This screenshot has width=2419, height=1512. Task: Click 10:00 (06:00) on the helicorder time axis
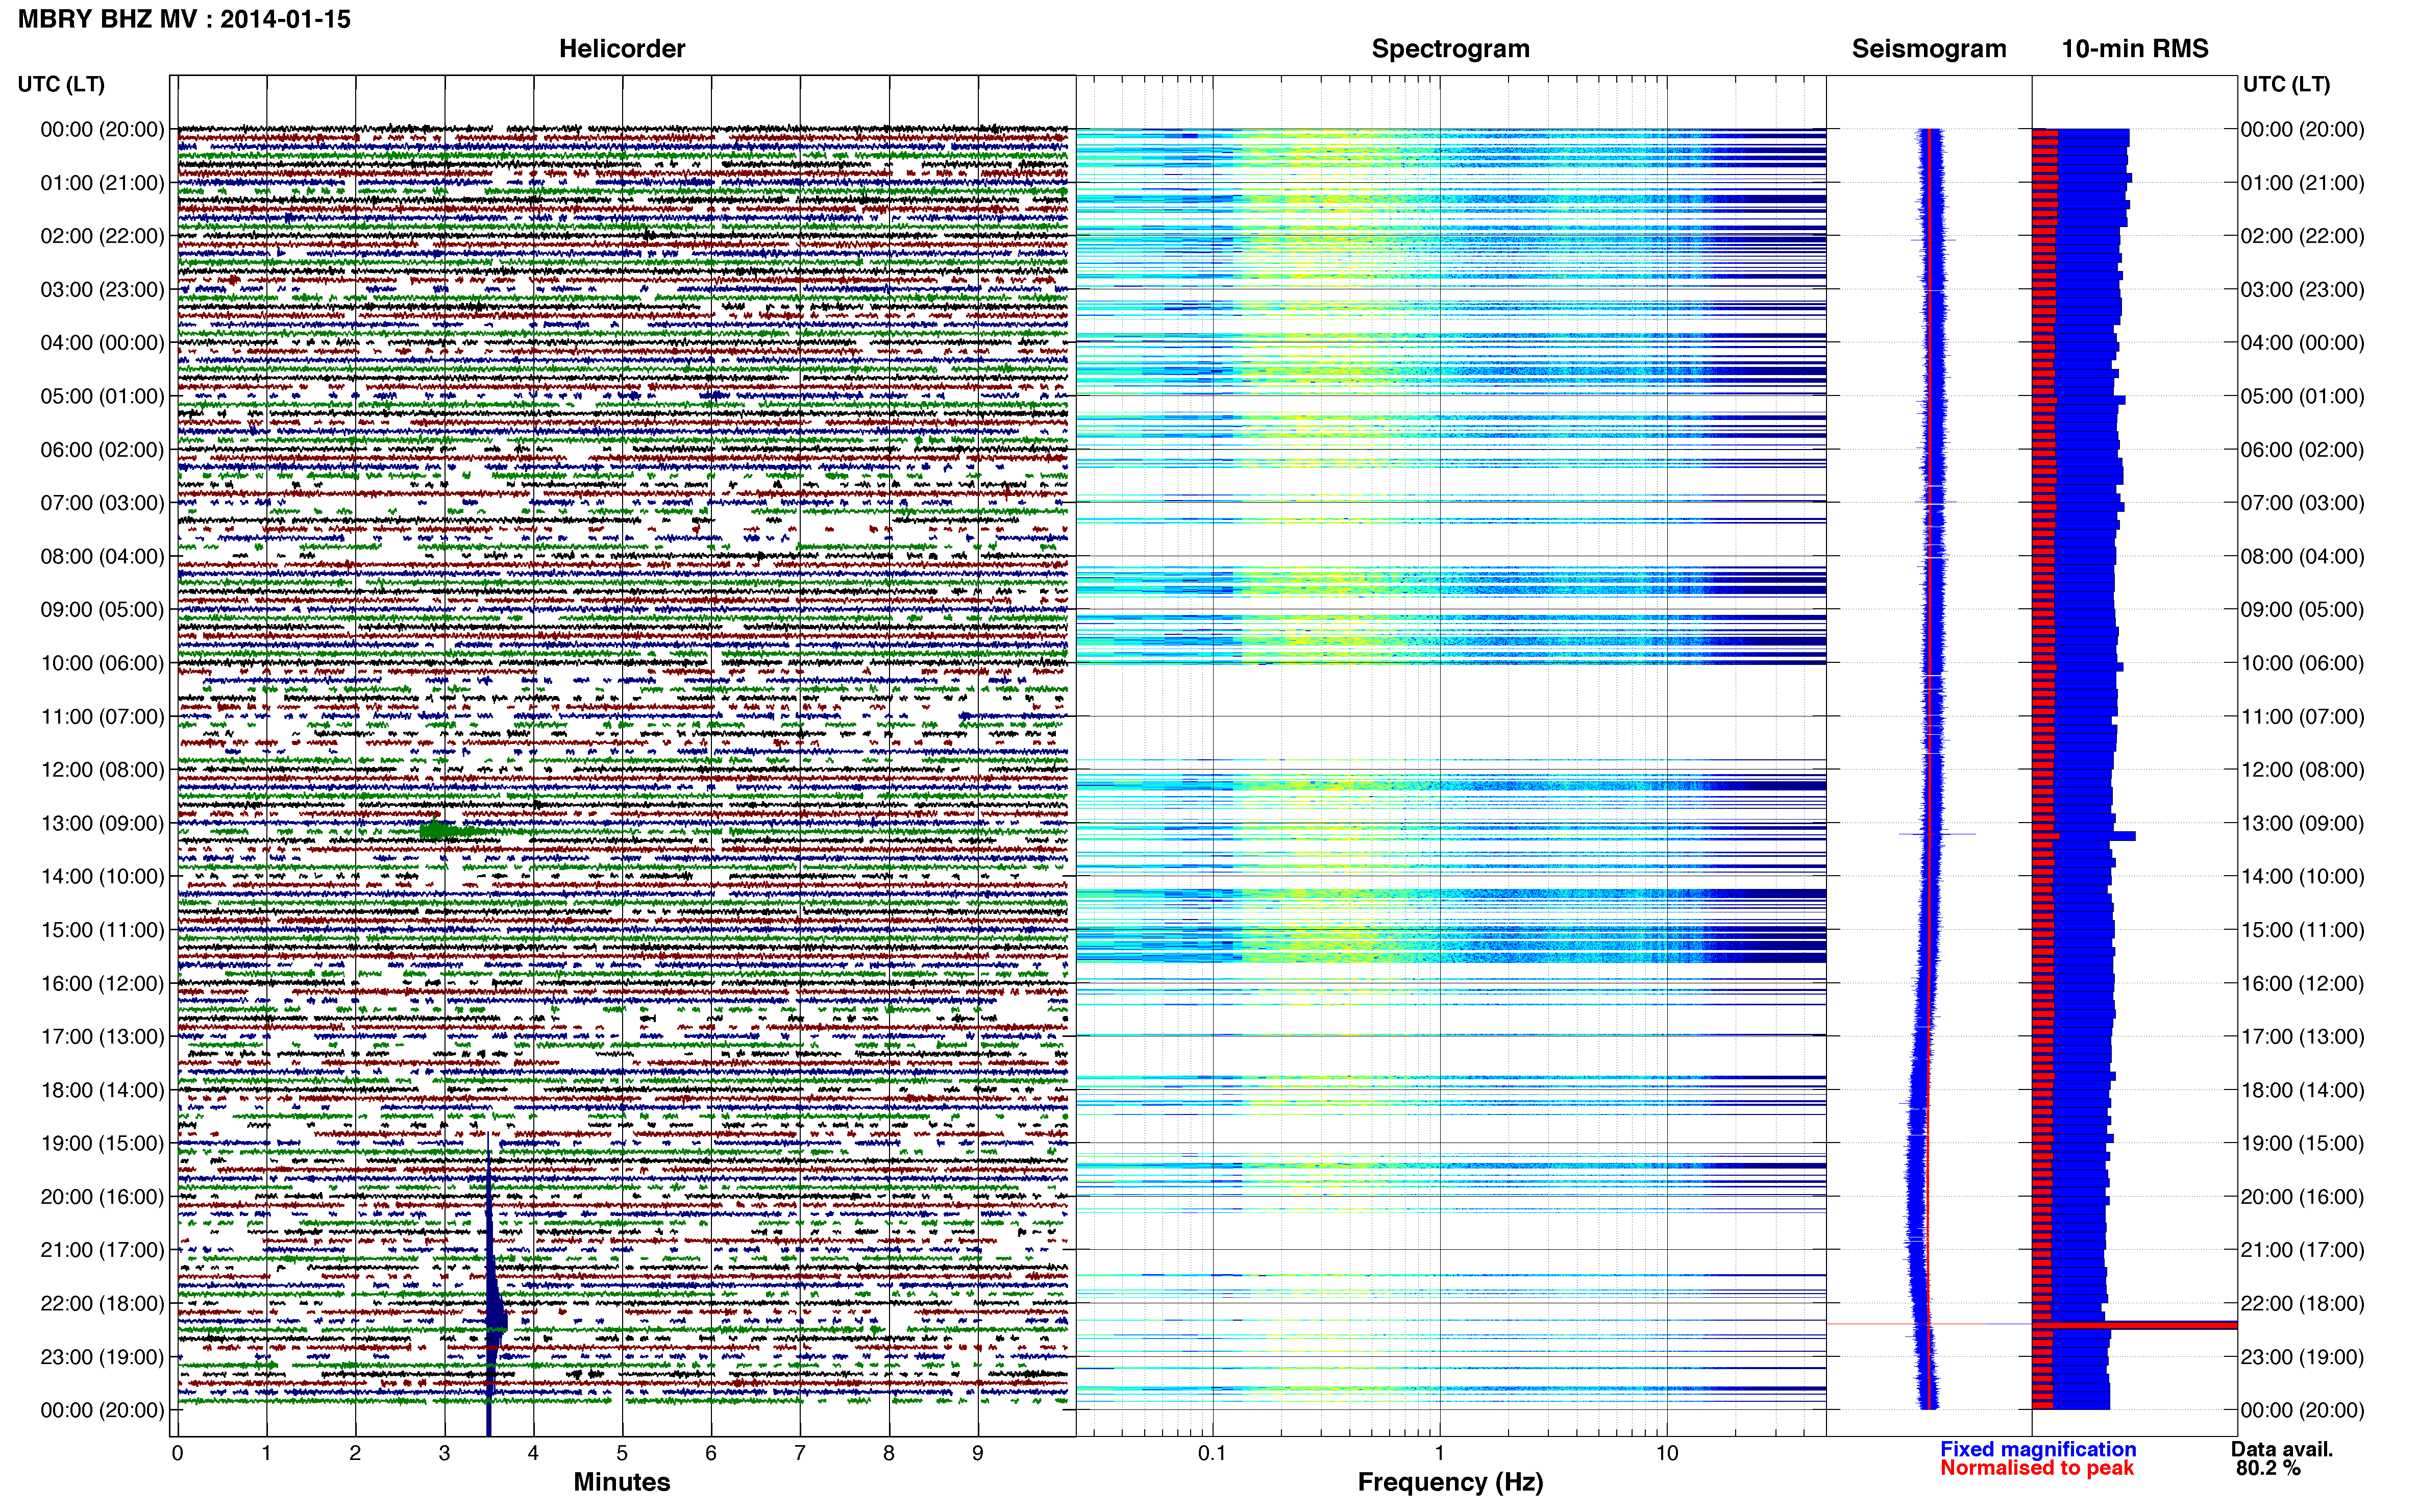(x=102, y=663)
